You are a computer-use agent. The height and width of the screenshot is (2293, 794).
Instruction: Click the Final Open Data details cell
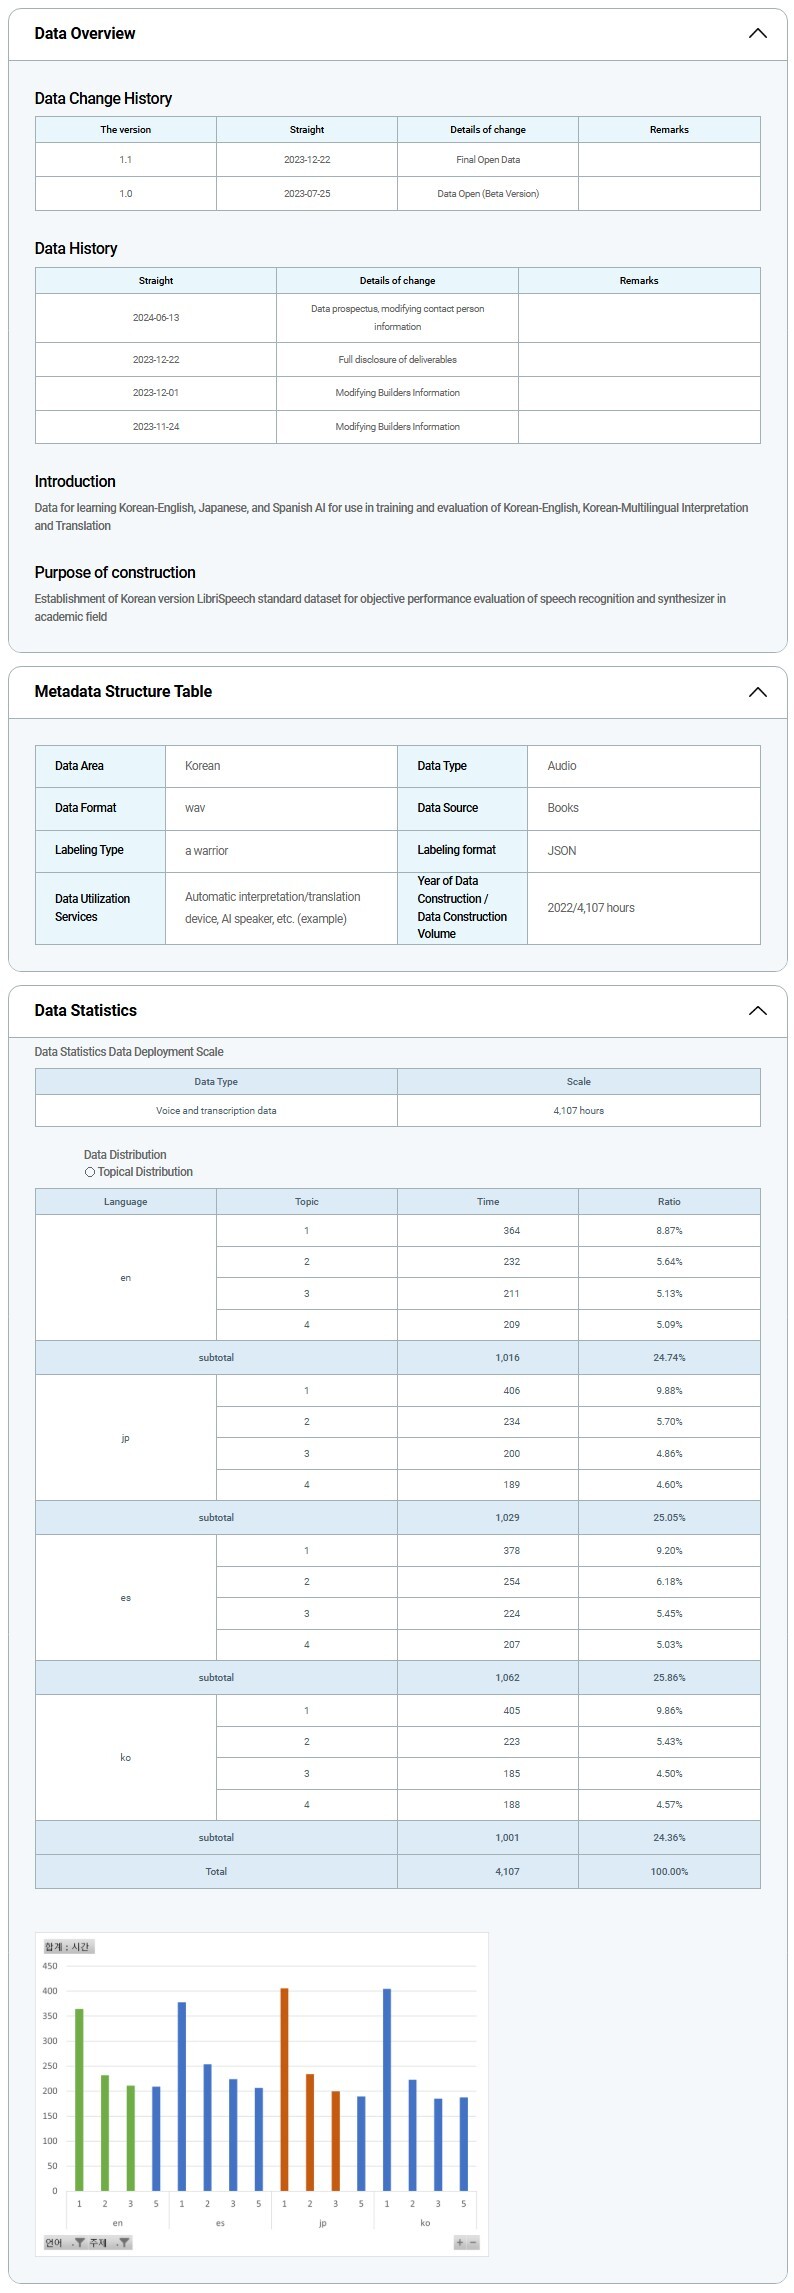point(488,160)
